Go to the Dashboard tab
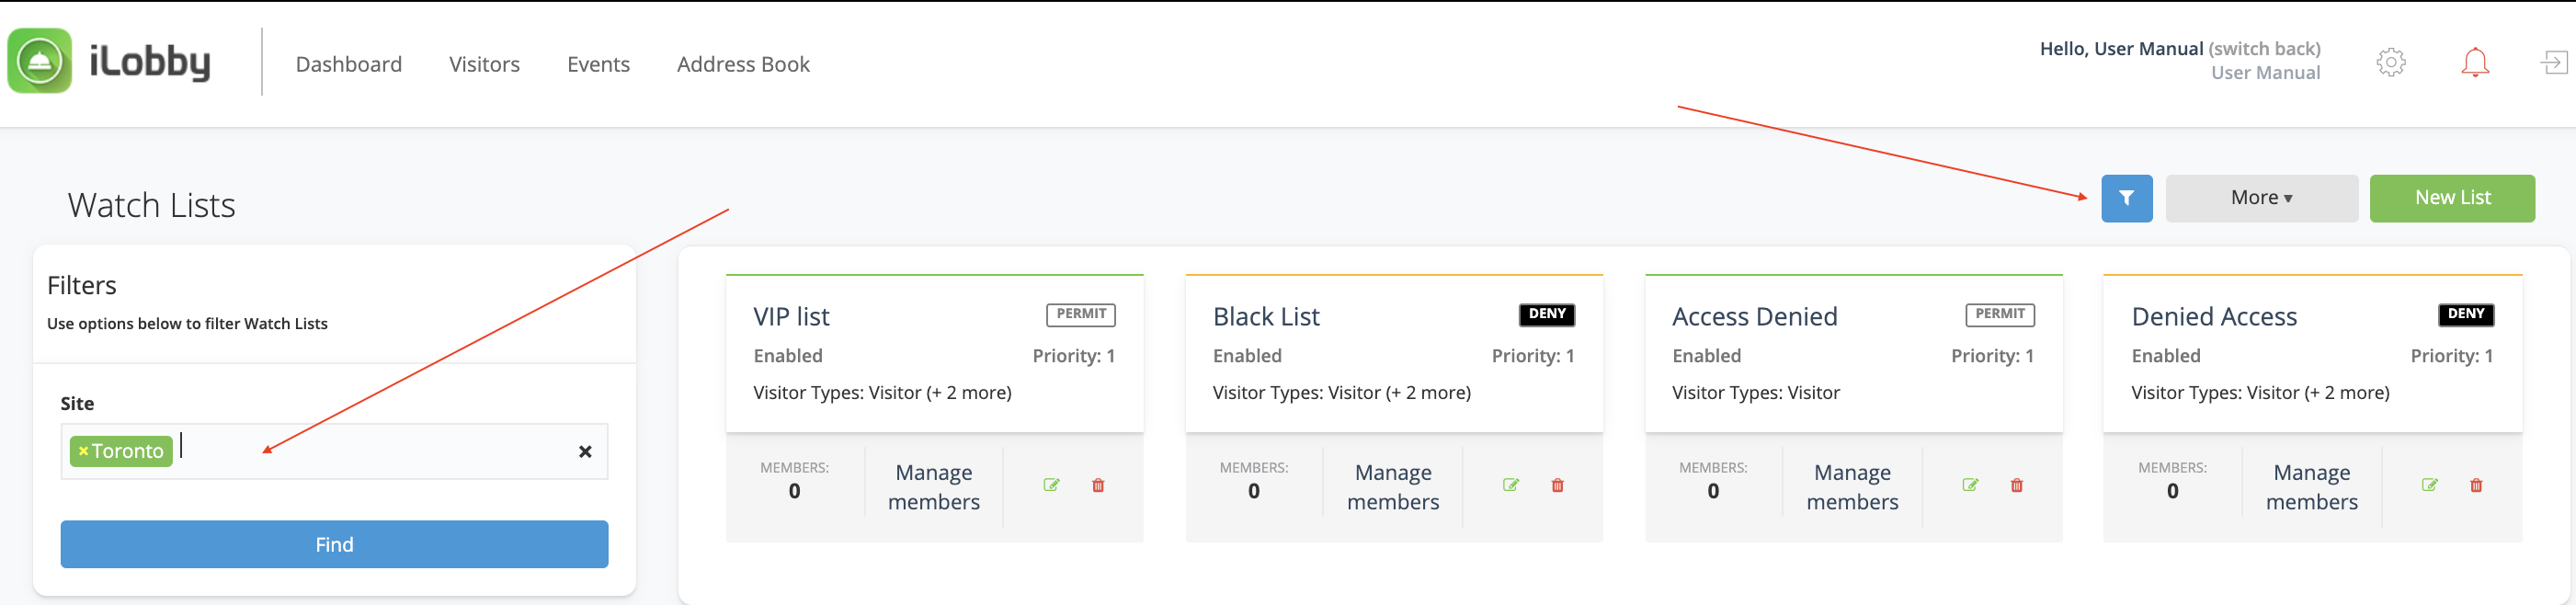 [349, 64]
